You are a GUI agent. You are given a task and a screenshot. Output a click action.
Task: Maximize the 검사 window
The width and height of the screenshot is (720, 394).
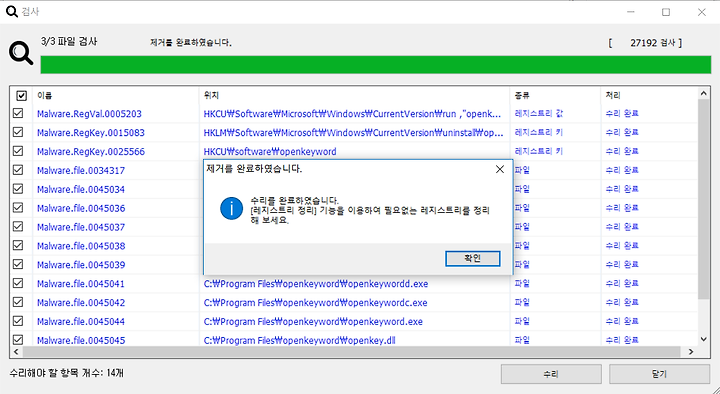666,12
